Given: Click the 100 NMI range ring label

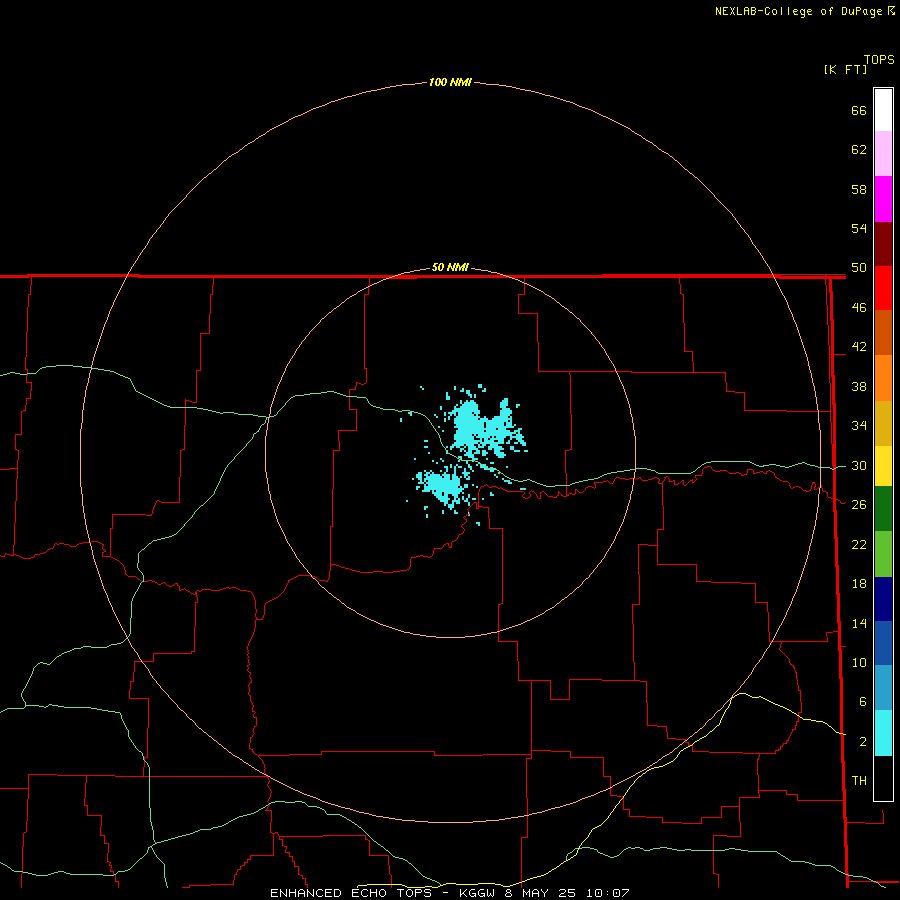Looking at the screenshot, I should click(450, 82).
